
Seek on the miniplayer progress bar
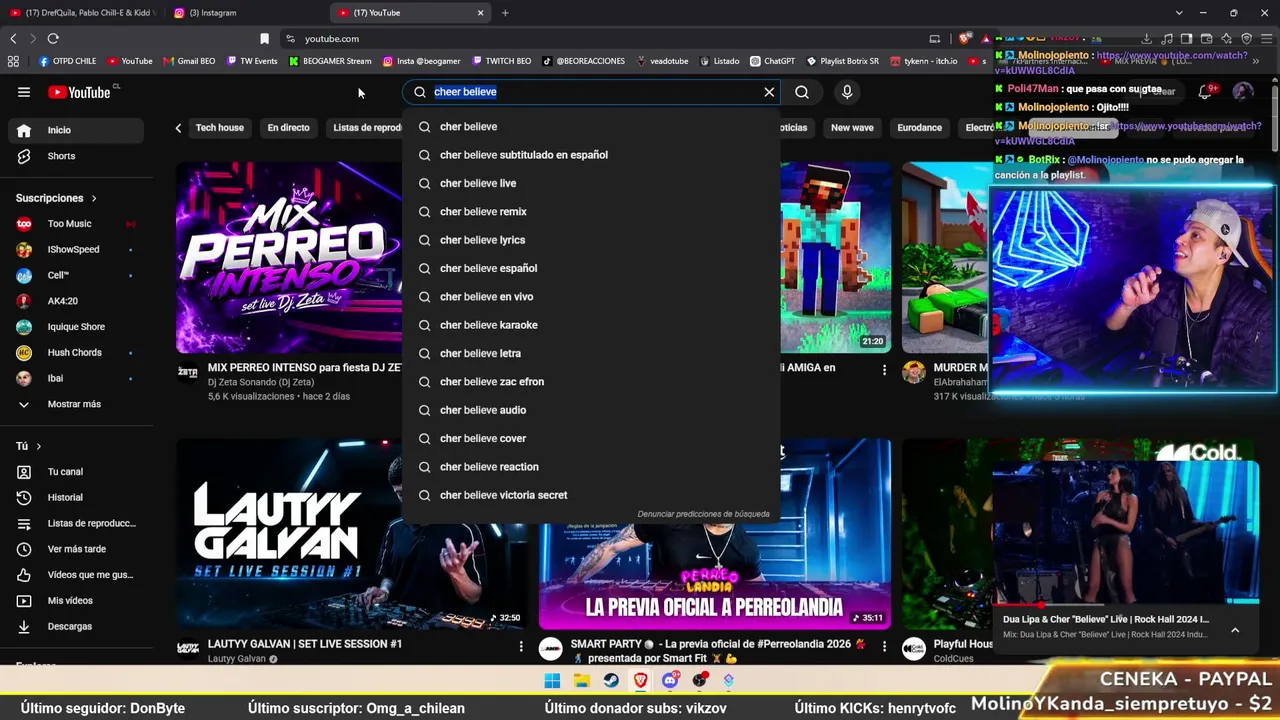[x=1126, y=605]
